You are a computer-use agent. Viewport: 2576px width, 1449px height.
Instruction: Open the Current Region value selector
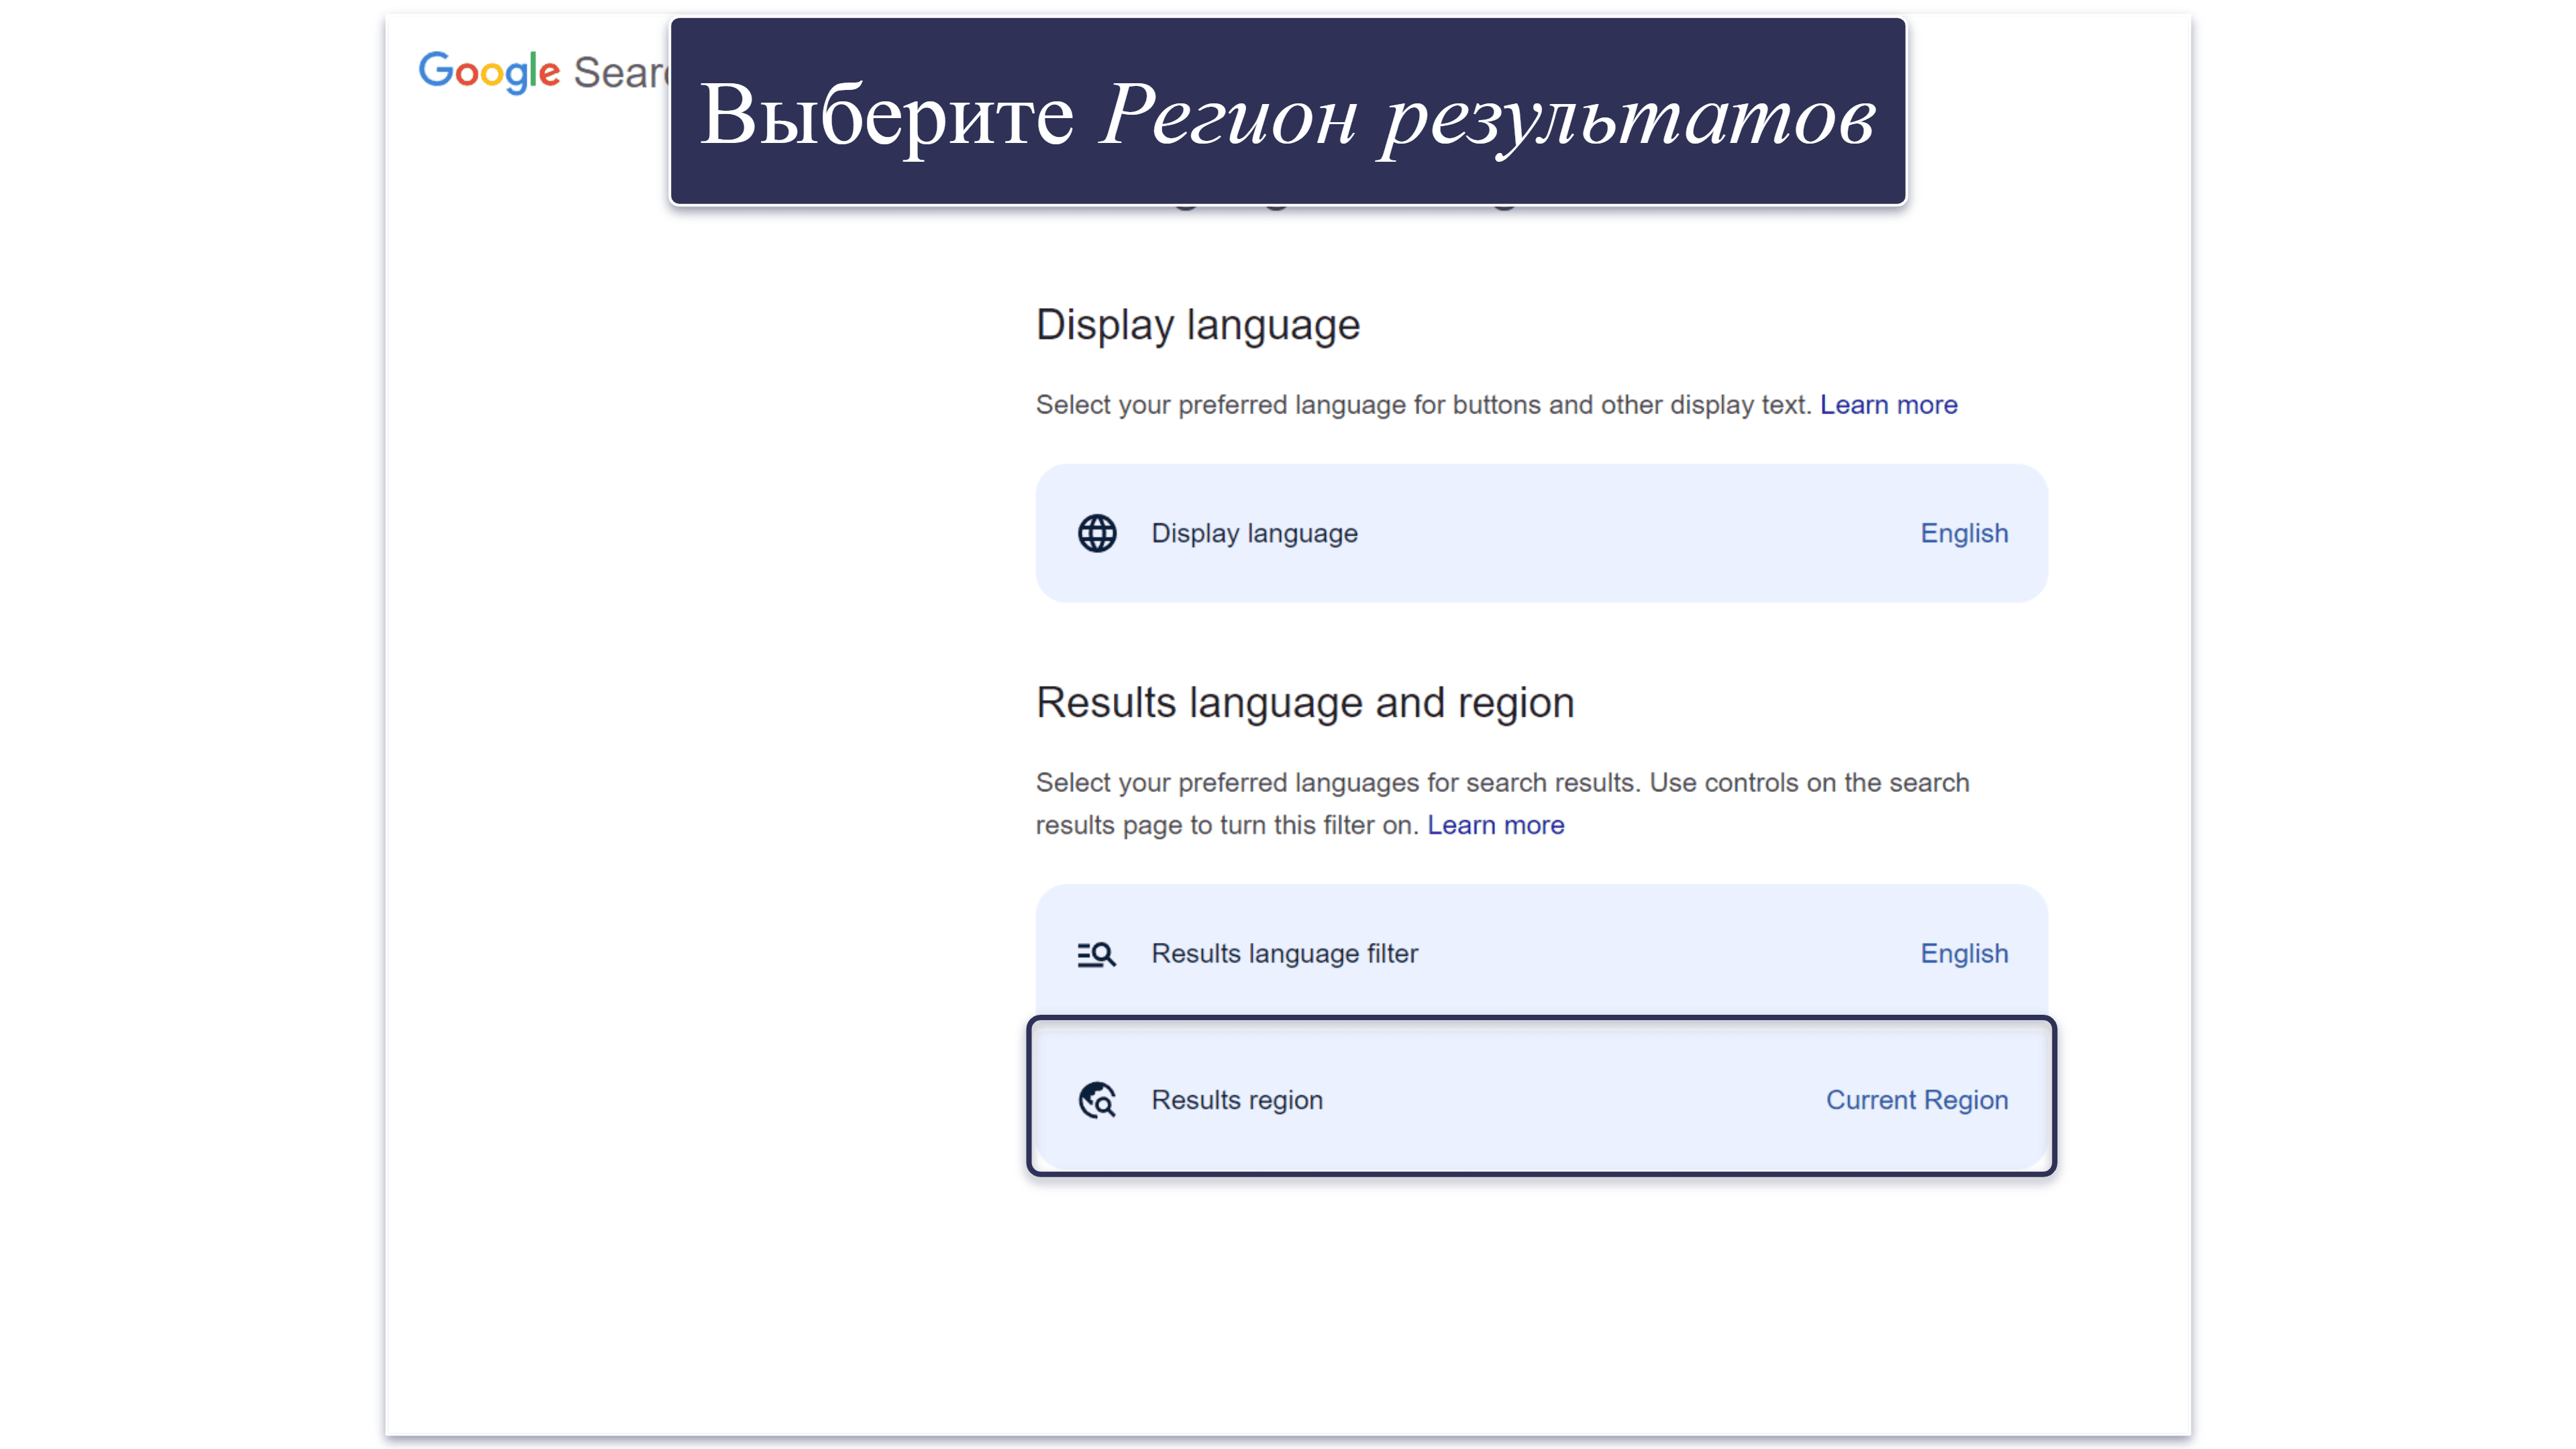tap(1917, 1100)
